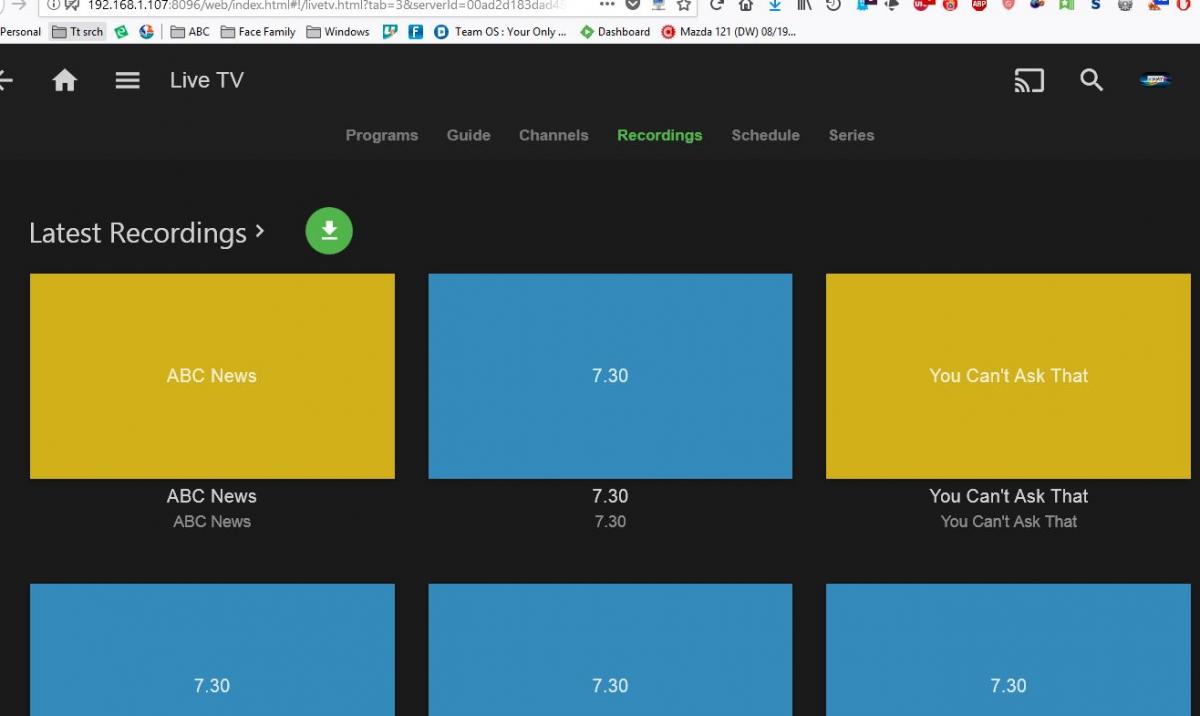The width and height of the screenshot is (1200, 716).
Task: Switch to the Programs tab
Action: point(381,135)
